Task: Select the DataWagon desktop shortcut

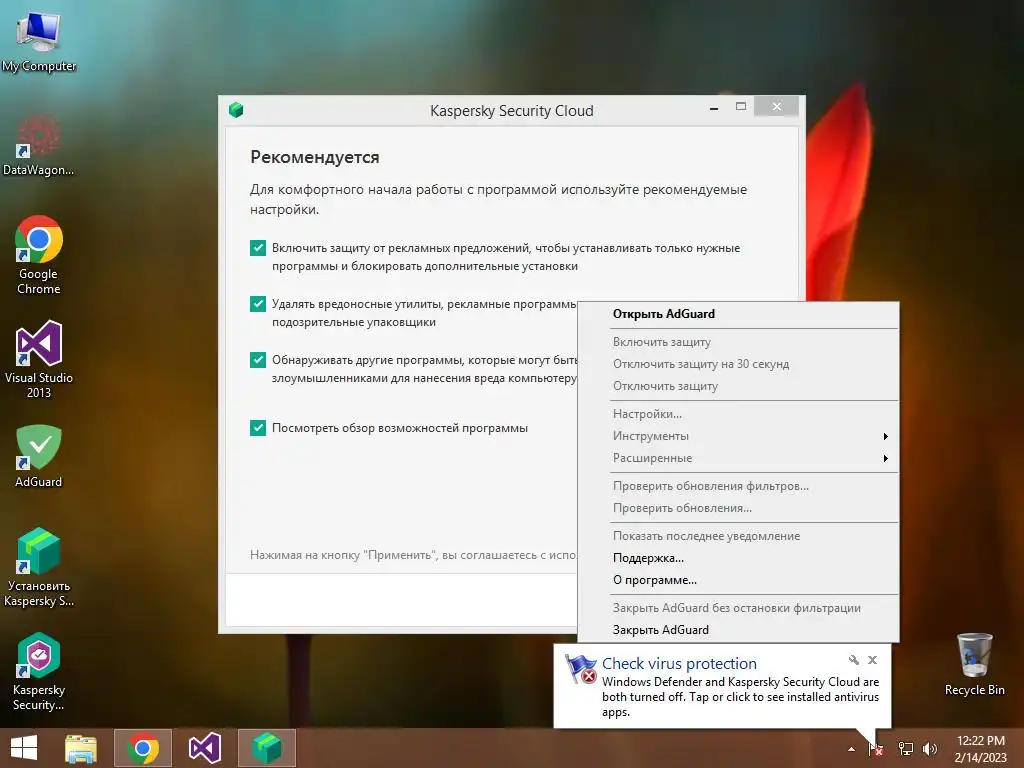Action: tap(39, 145)
